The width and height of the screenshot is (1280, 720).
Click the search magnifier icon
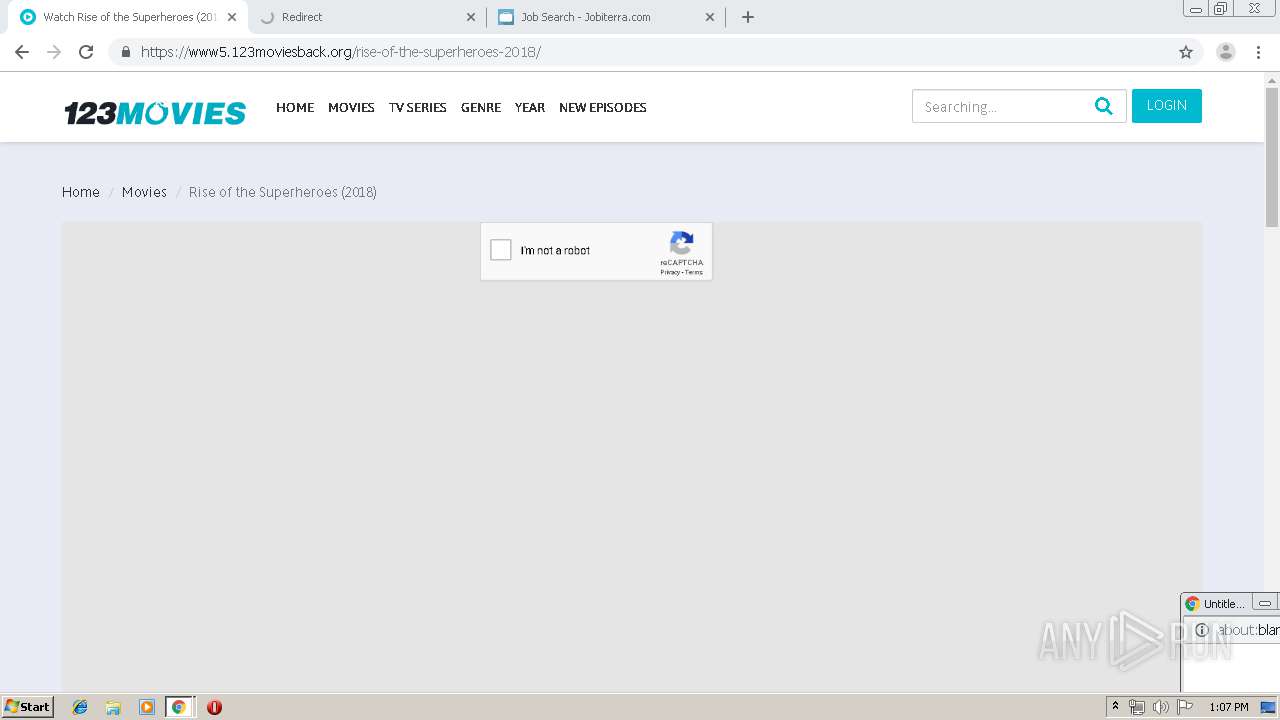coord(1104,106)
